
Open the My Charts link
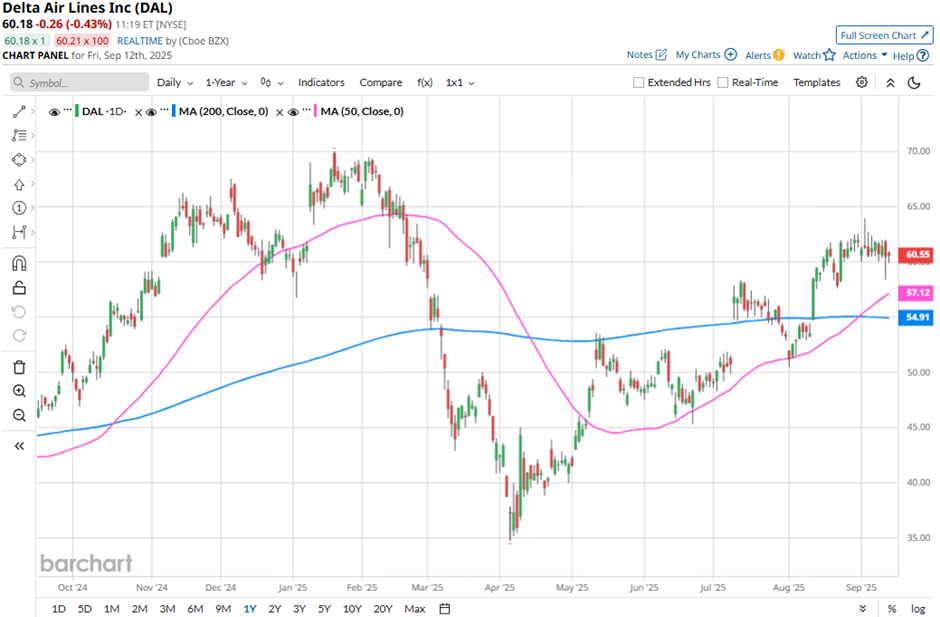click(705, 55)
